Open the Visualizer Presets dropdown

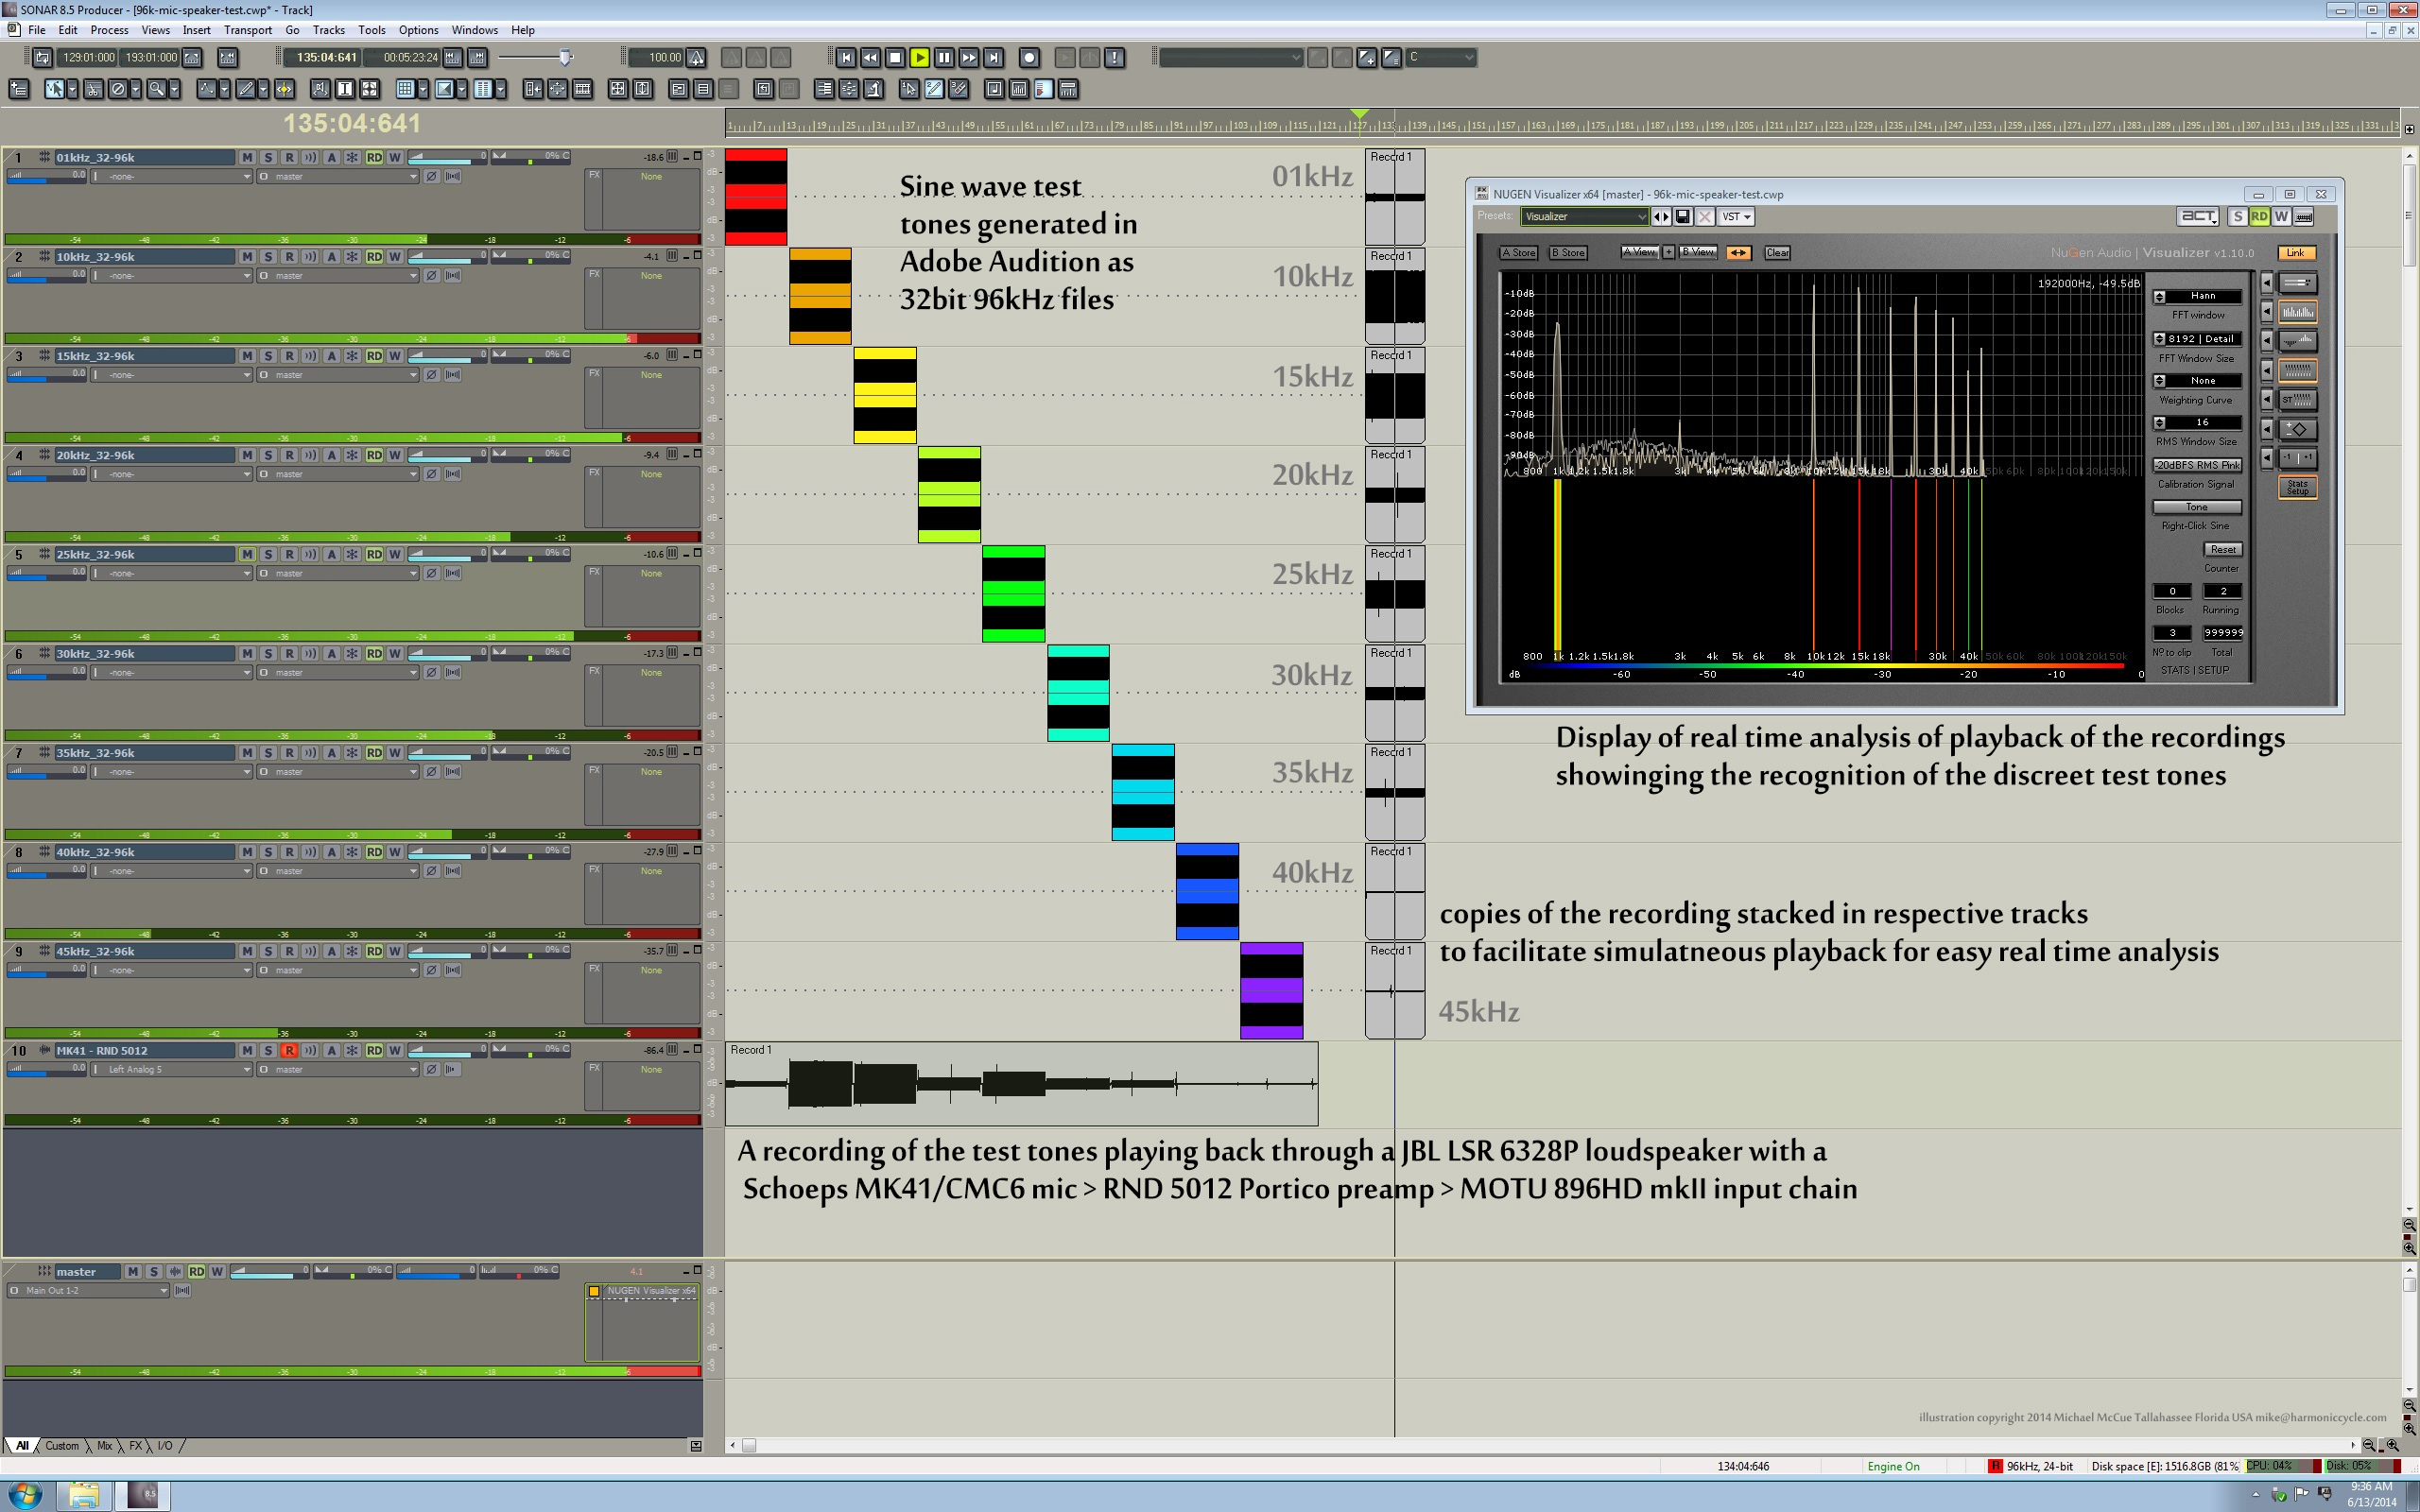(1584, 217)
